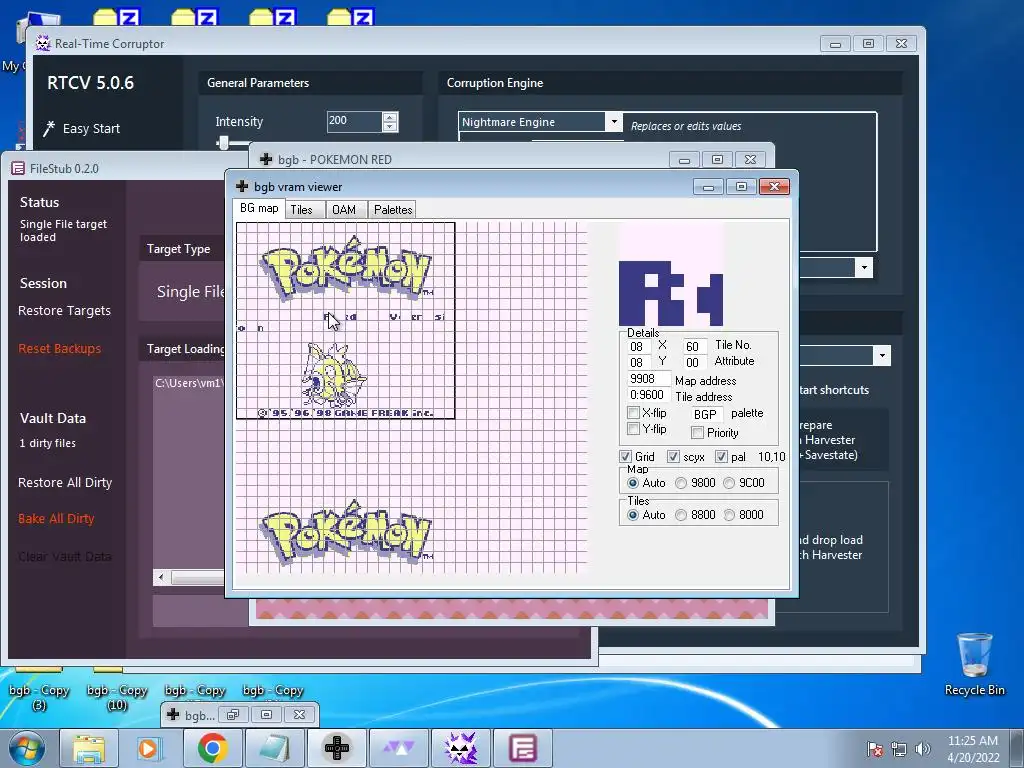
Task: Expand Nightmare Engine dropdown
Action: (613, 121)
